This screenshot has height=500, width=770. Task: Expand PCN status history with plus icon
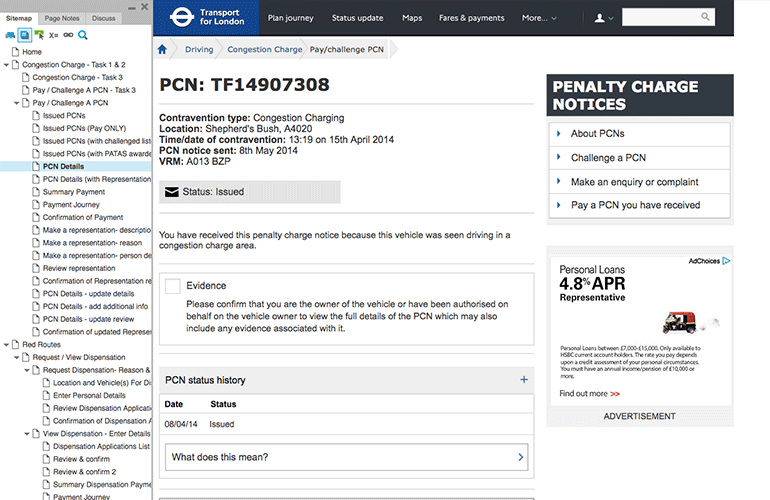click(x=523, y=380)
